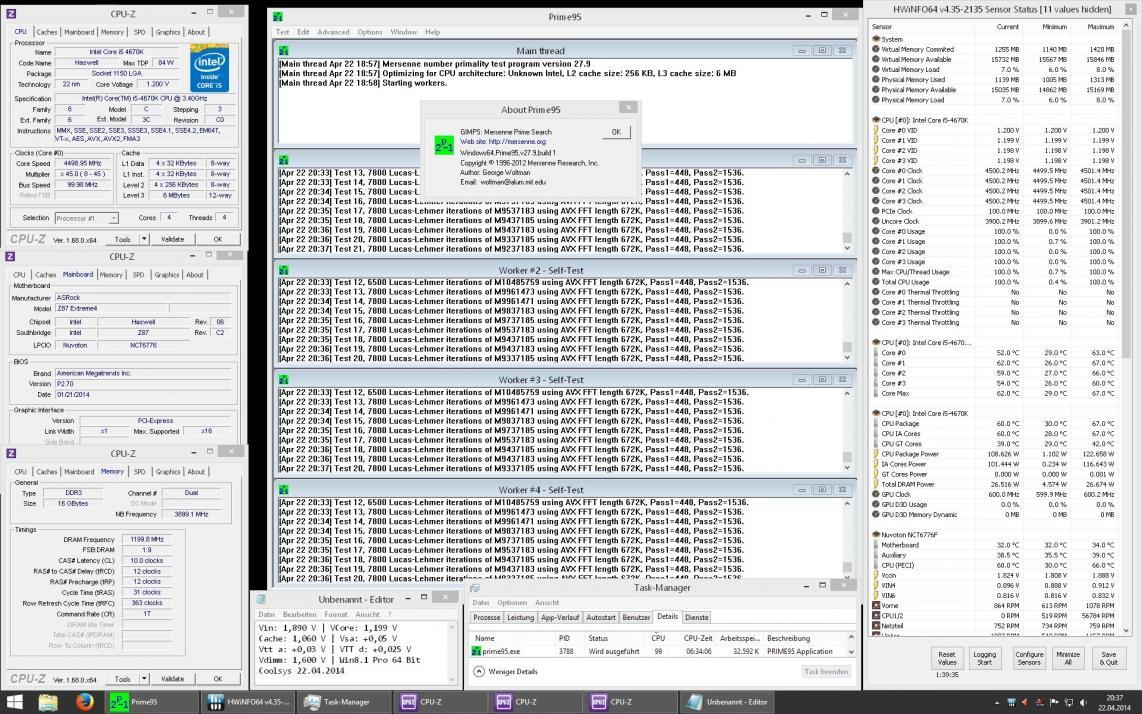Image resolution: width=1142 pixels, height=714 pixels.
Task: Show hidden system tray icons arrow
Action: [995, 703]
